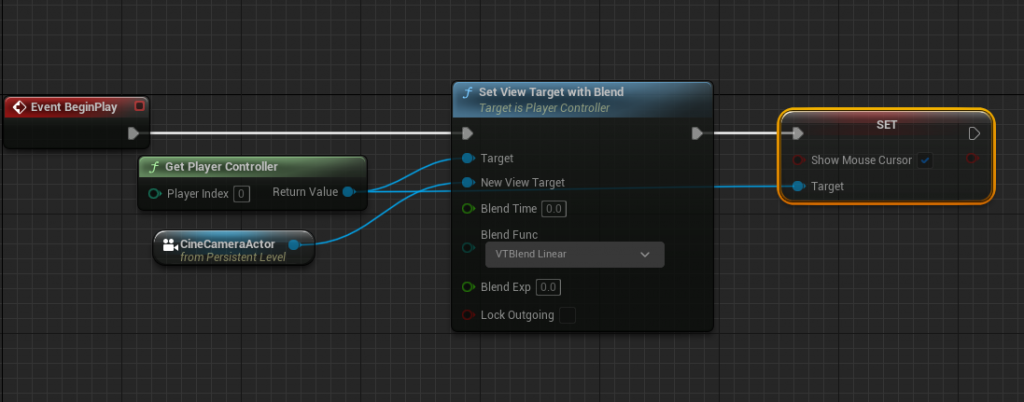Screen dimensions: 1024x402
Task: Click Event BeginPlay's execution output pin
Action: (x=134, y=133)
